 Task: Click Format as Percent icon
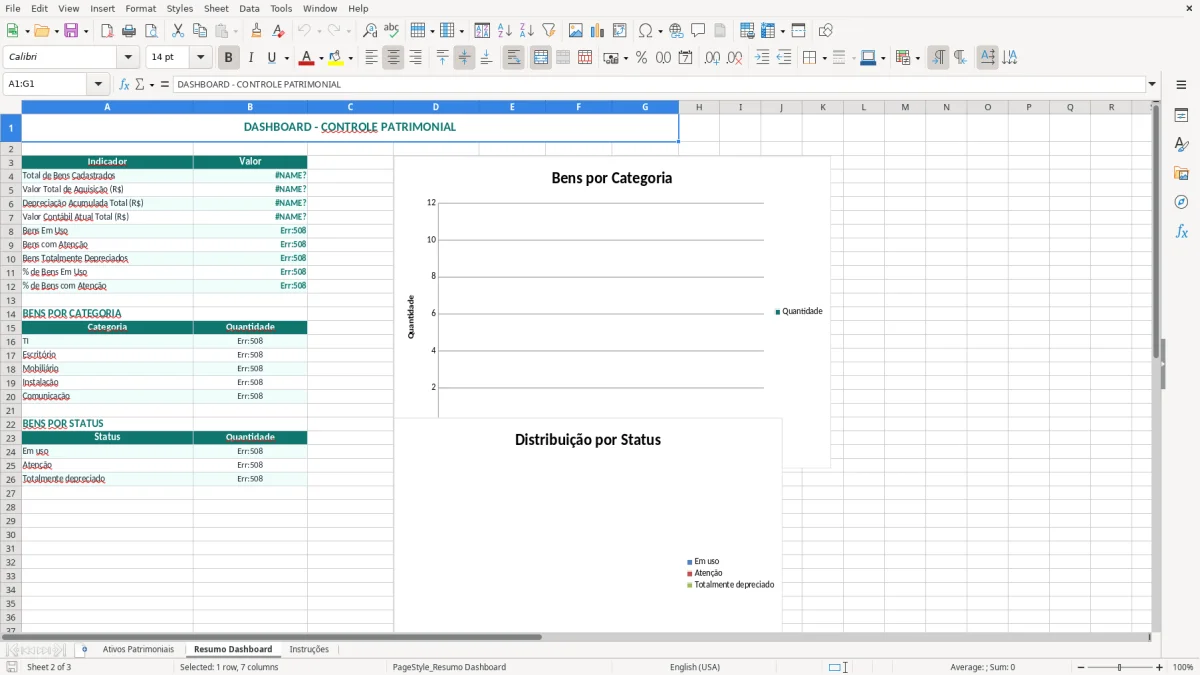[x=641, y=58]
